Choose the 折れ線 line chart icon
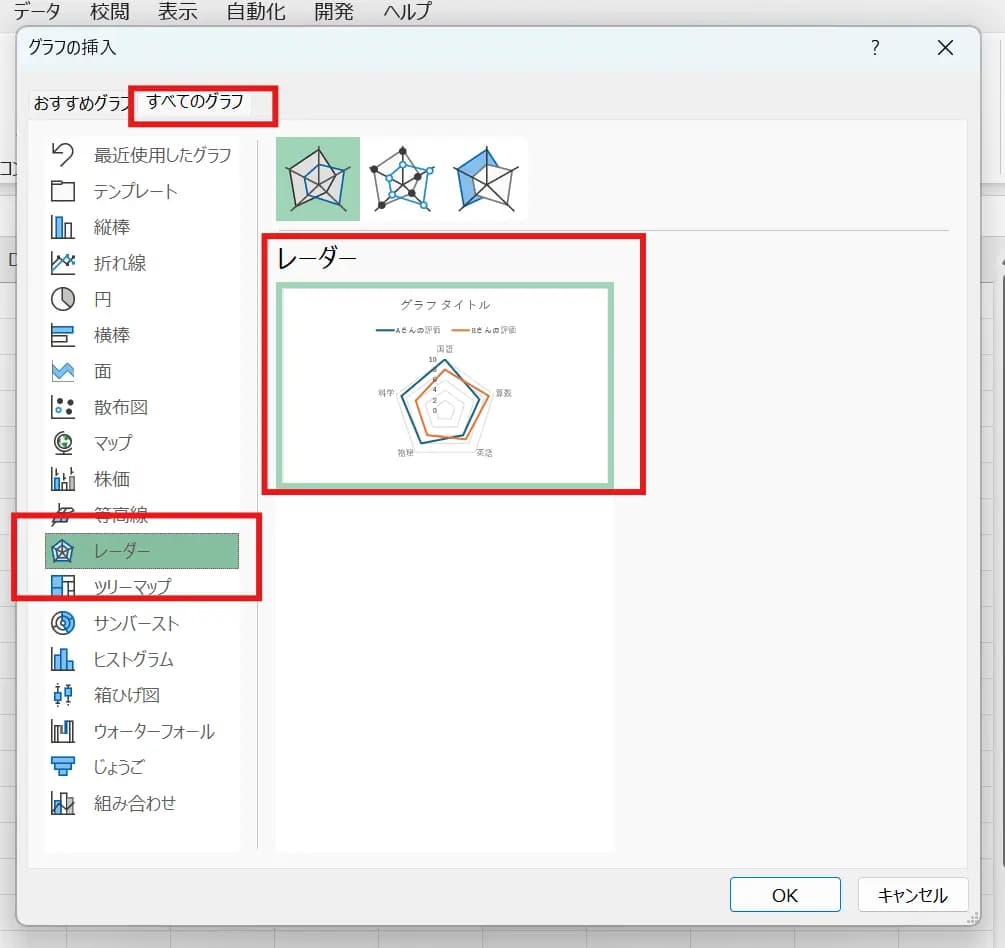The image size is (1005, 948). click(63, 263)
